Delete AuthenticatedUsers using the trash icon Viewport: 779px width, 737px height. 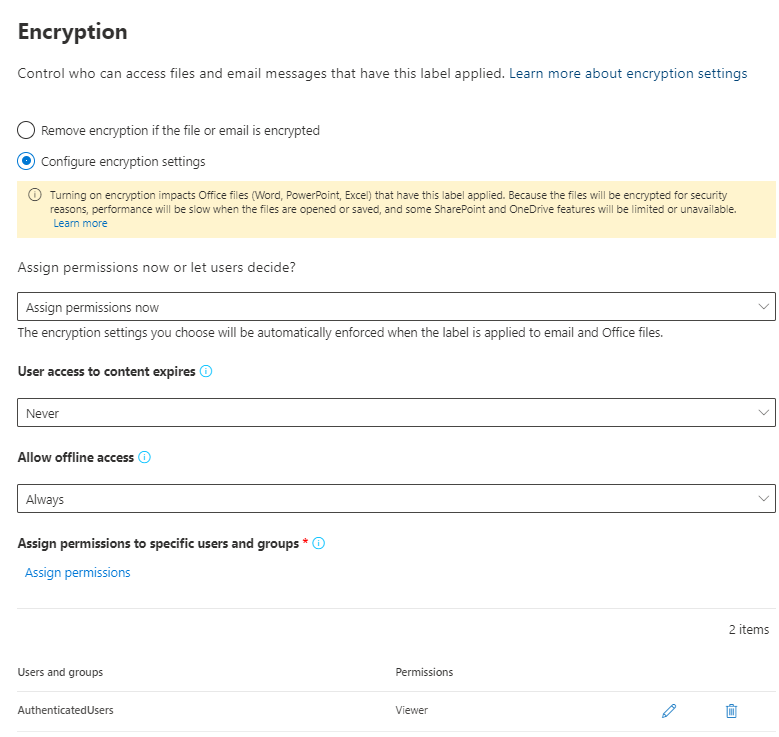[x=731, y=711]
